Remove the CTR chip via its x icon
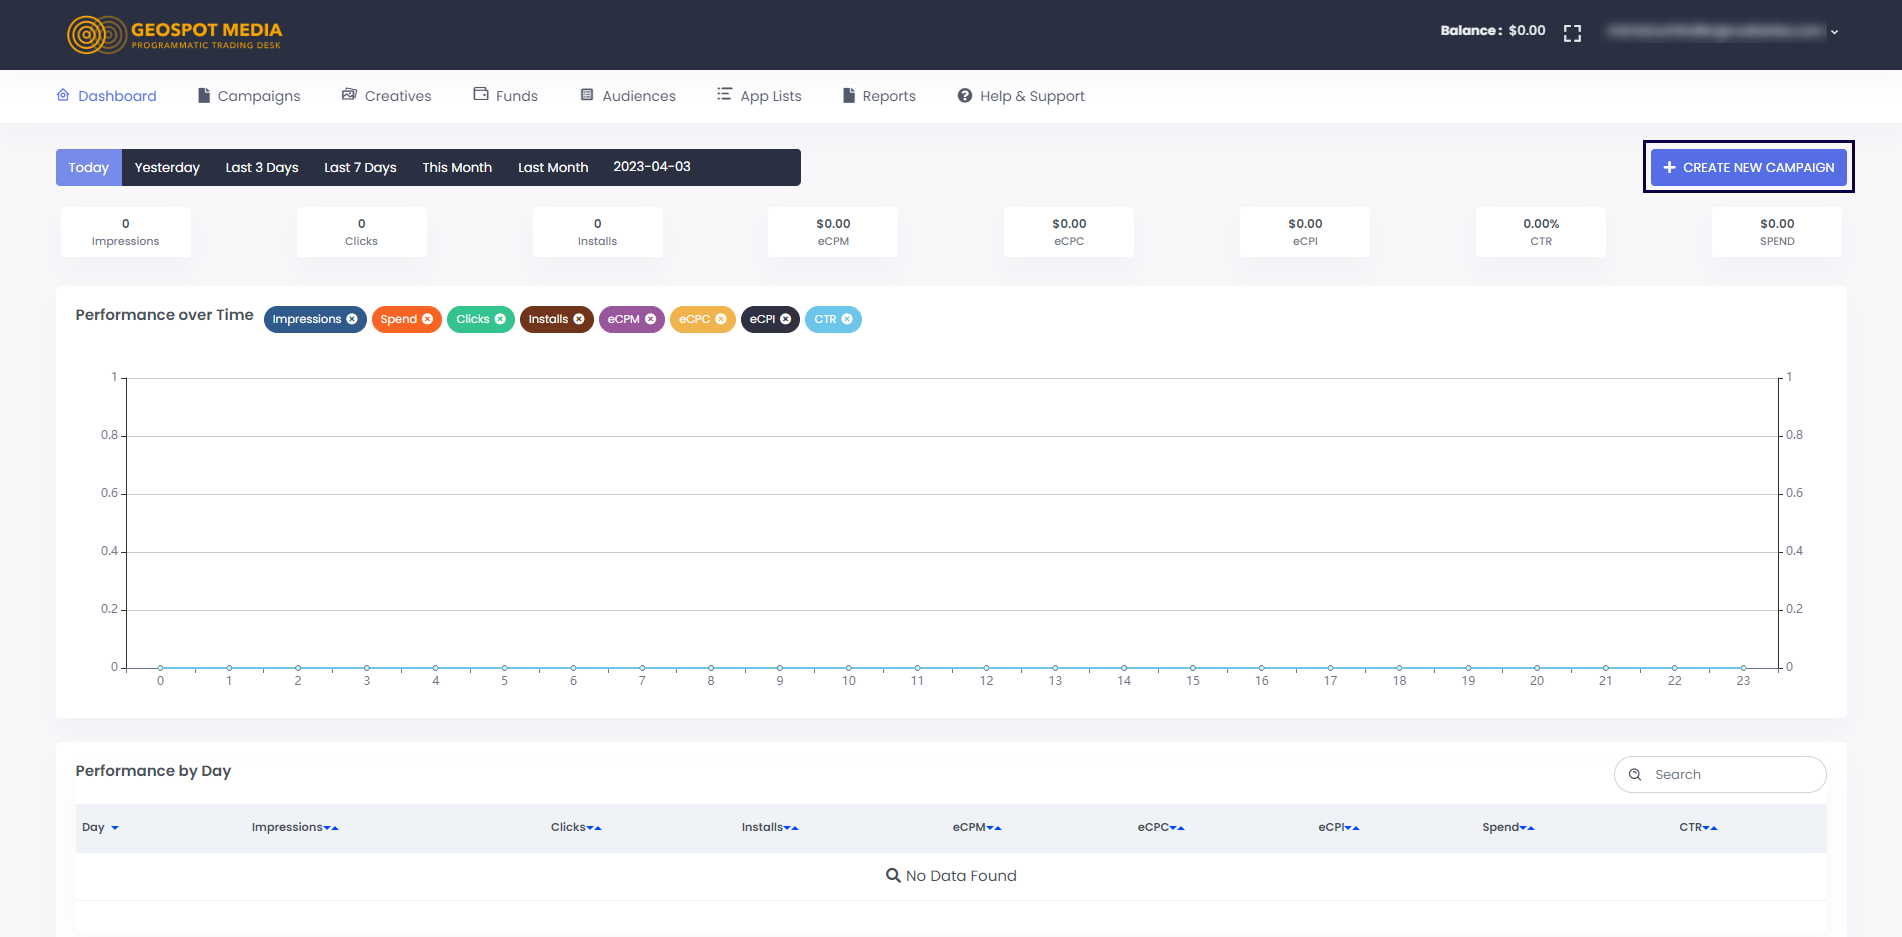Viewport: 1902px width, 937px height. 847,319
